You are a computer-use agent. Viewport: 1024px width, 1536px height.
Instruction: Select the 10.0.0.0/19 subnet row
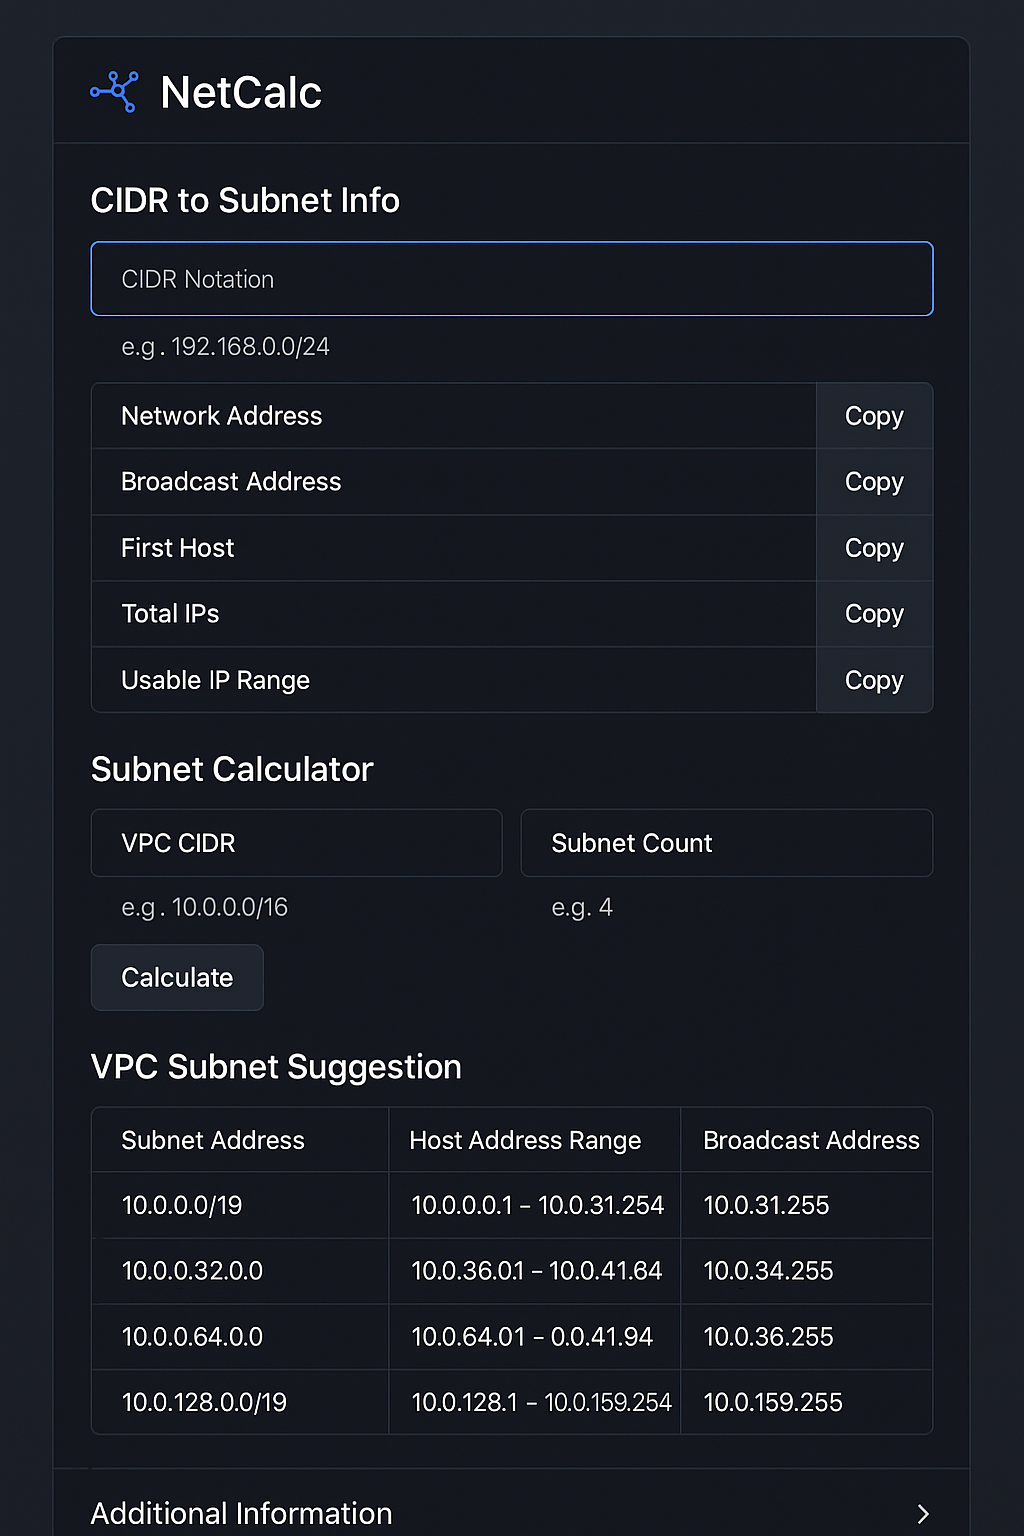pyautogui.click(x=182, y=1205)
